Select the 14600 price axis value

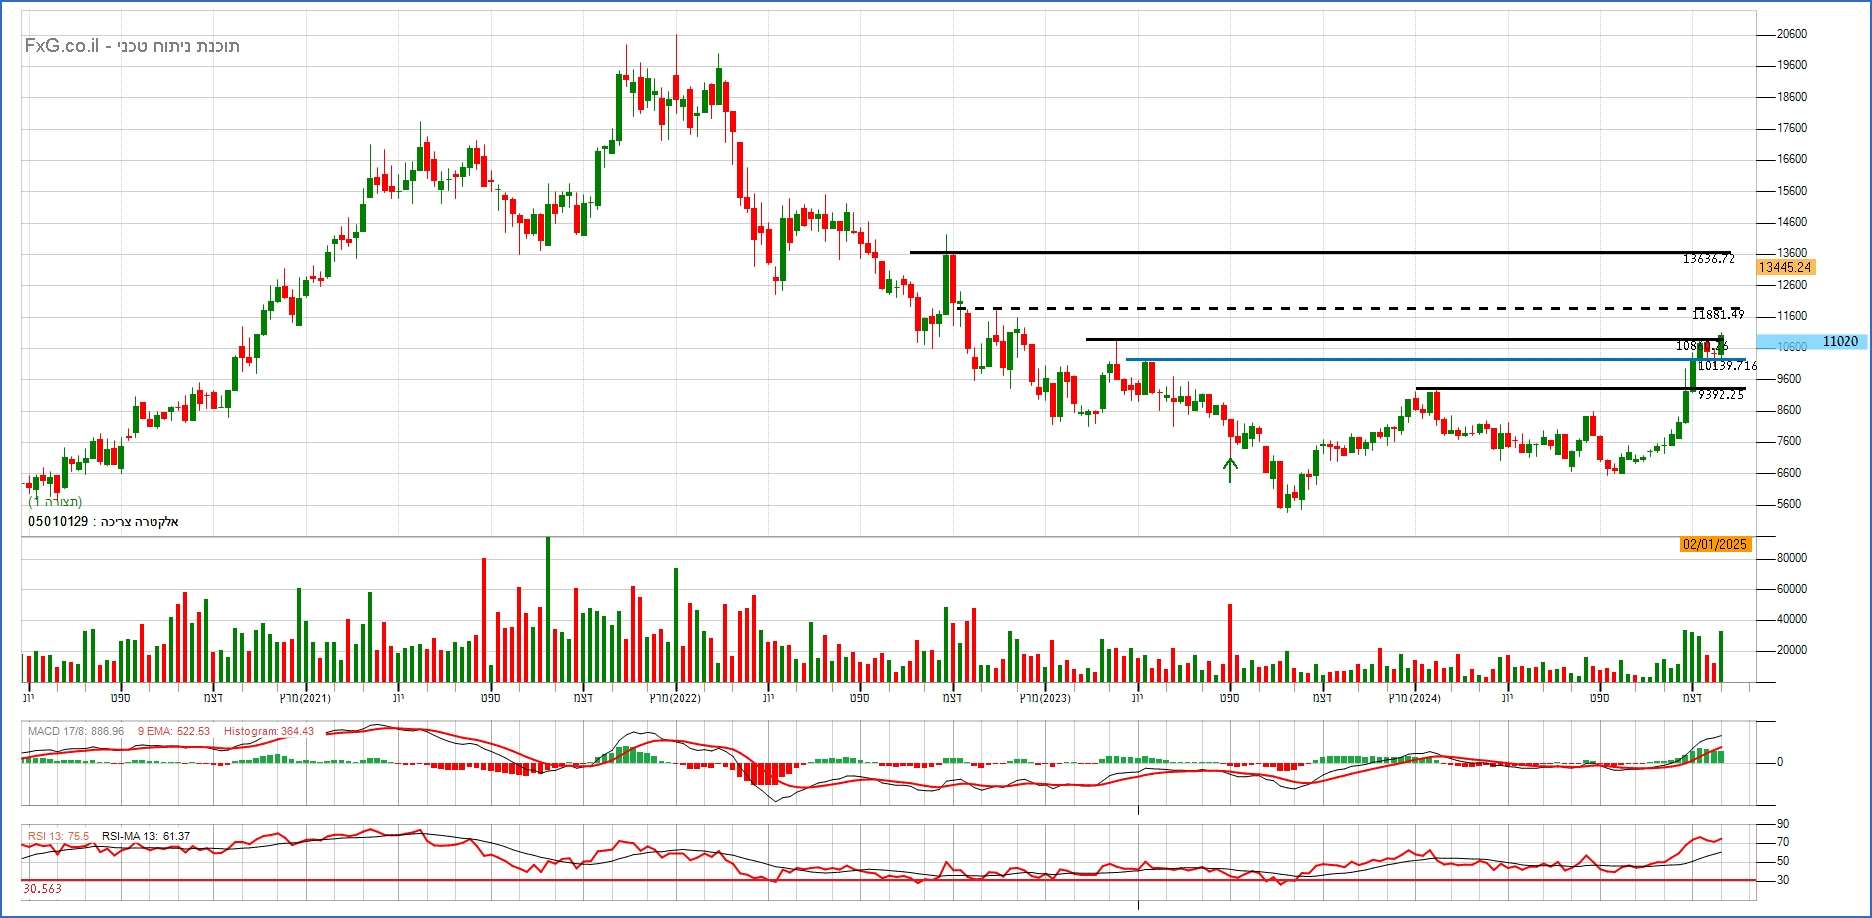[x=1791, y=222]
